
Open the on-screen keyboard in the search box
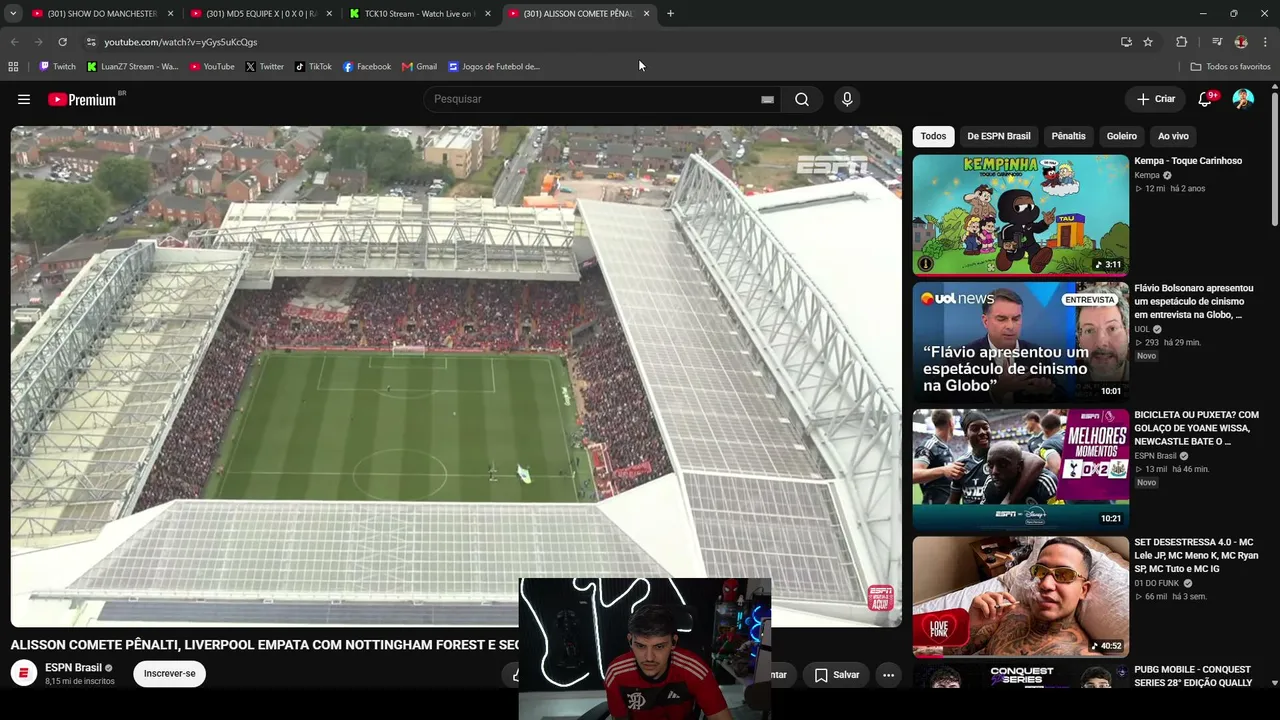(767, 99)
